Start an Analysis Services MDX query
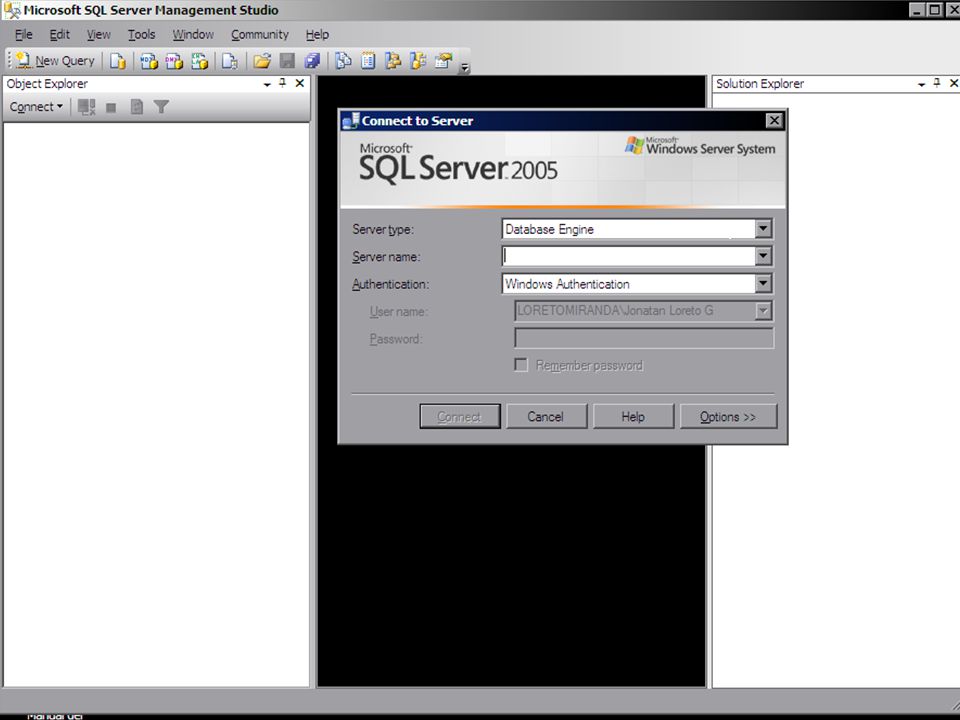This screenshot has height=720, width=960. pos(149,61)
